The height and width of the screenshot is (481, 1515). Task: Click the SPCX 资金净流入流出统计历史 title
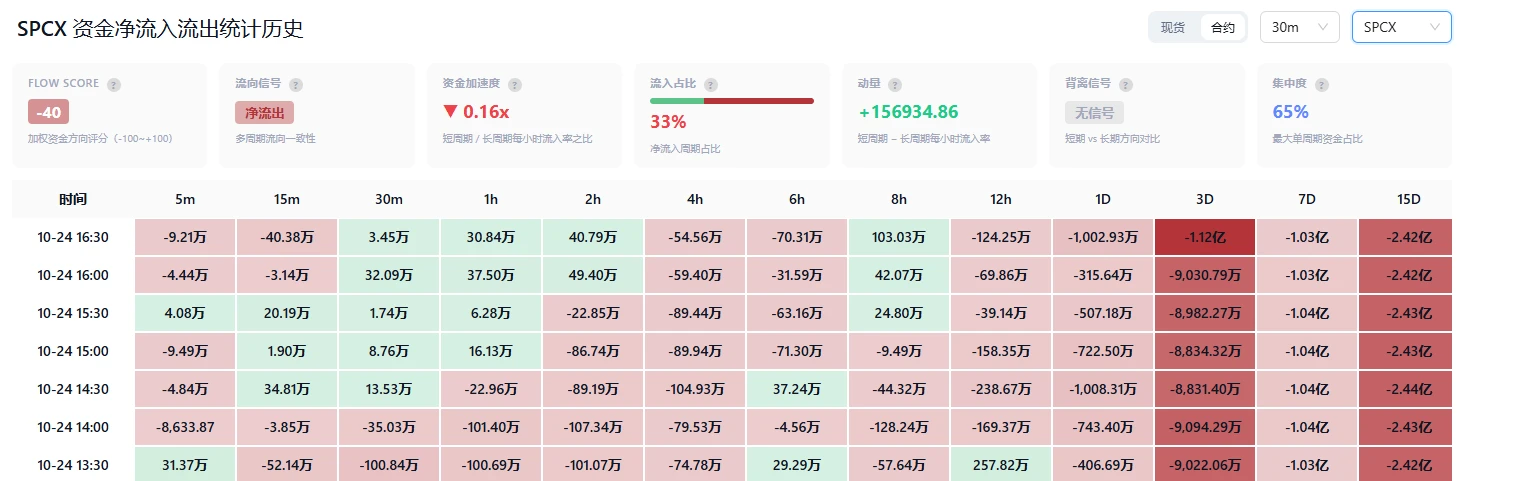coord(160,29)
